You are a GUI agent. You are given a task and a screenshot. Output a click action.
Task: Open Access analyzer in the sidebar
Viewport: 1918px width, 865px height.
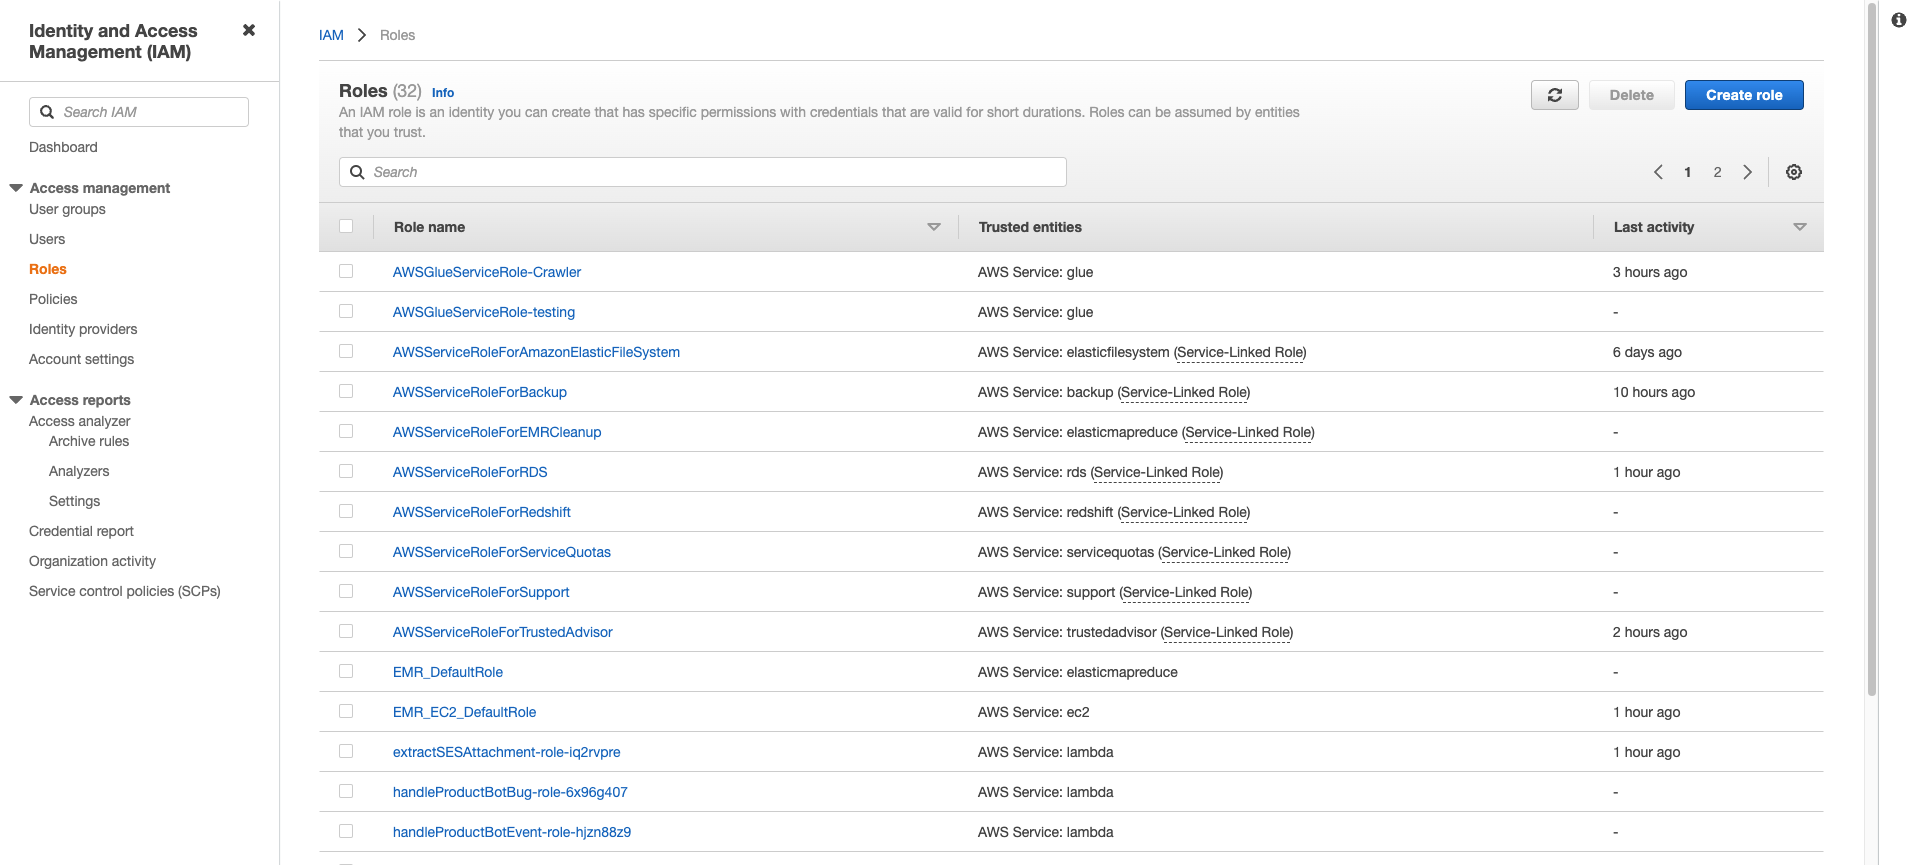pyautogui.click(x=79, y=421)
